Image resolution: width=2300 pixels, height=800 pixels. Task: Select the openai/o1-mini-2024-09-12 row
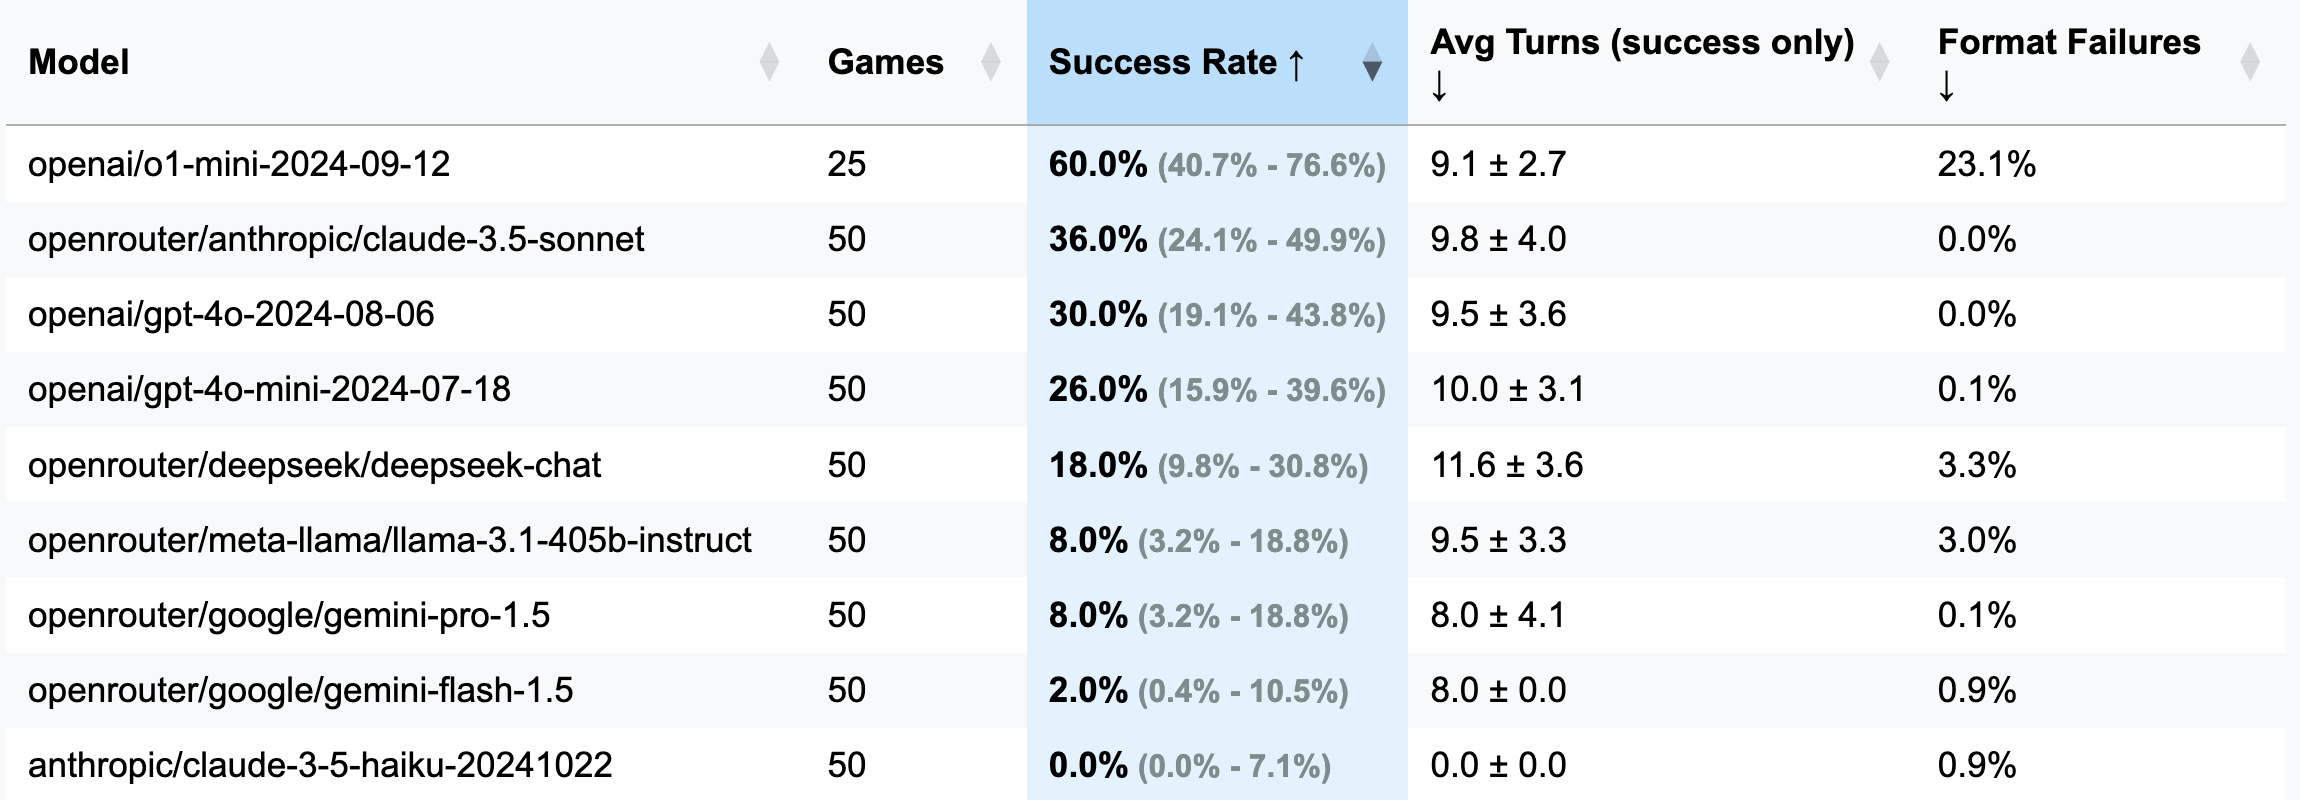(x=239, y=164)
